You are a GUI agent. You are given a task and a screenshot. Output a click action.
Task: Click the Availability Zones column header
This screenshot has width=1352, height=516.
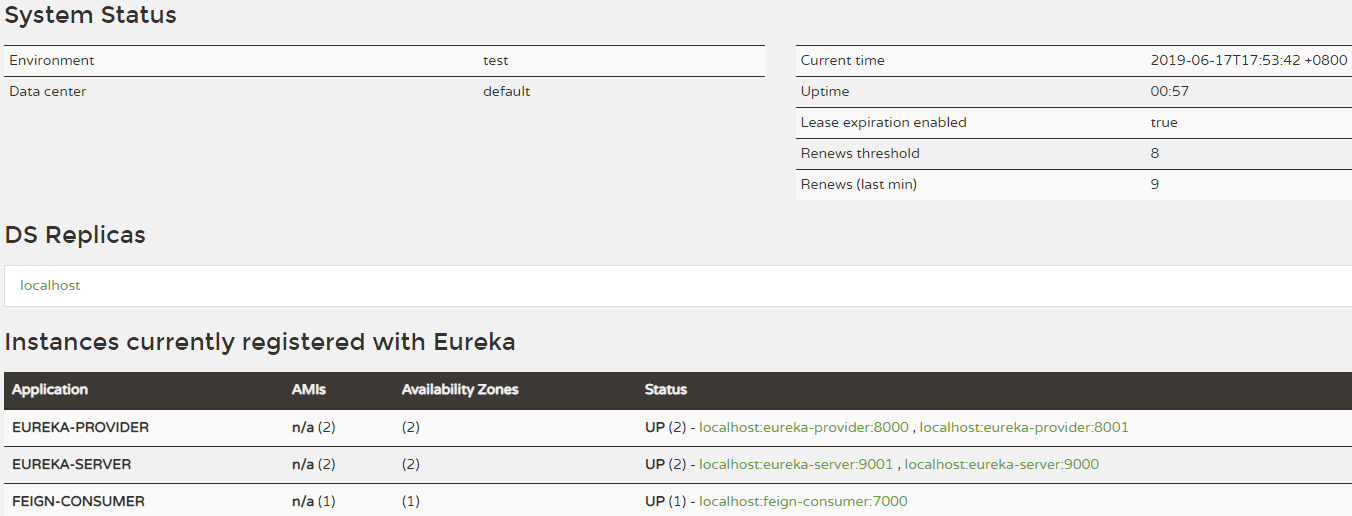click(x=460, y=390)
